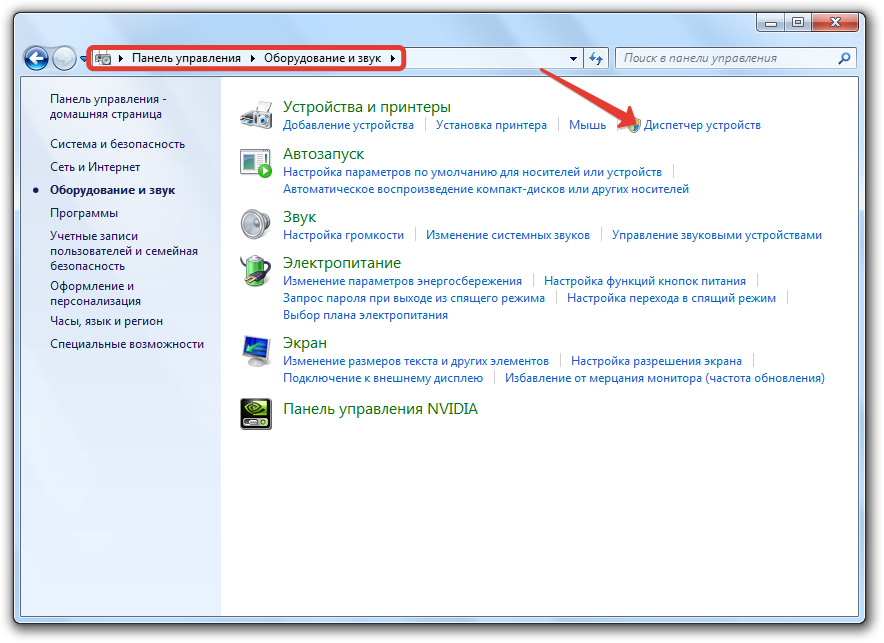
Task: Click the Devices and Printers icon
Action: [x=256, y=115]
